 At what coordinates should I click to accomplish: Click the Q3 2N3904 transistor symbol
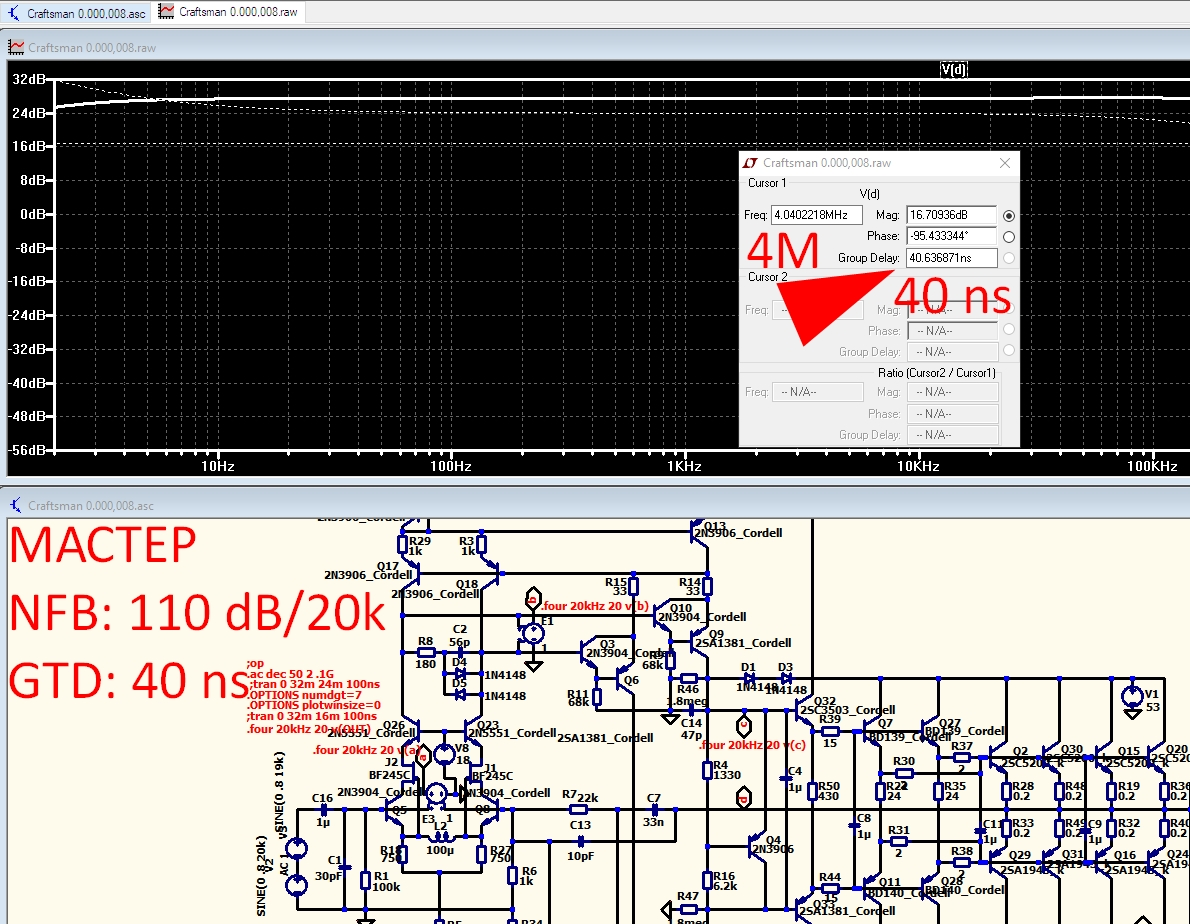tap(589, 652)
